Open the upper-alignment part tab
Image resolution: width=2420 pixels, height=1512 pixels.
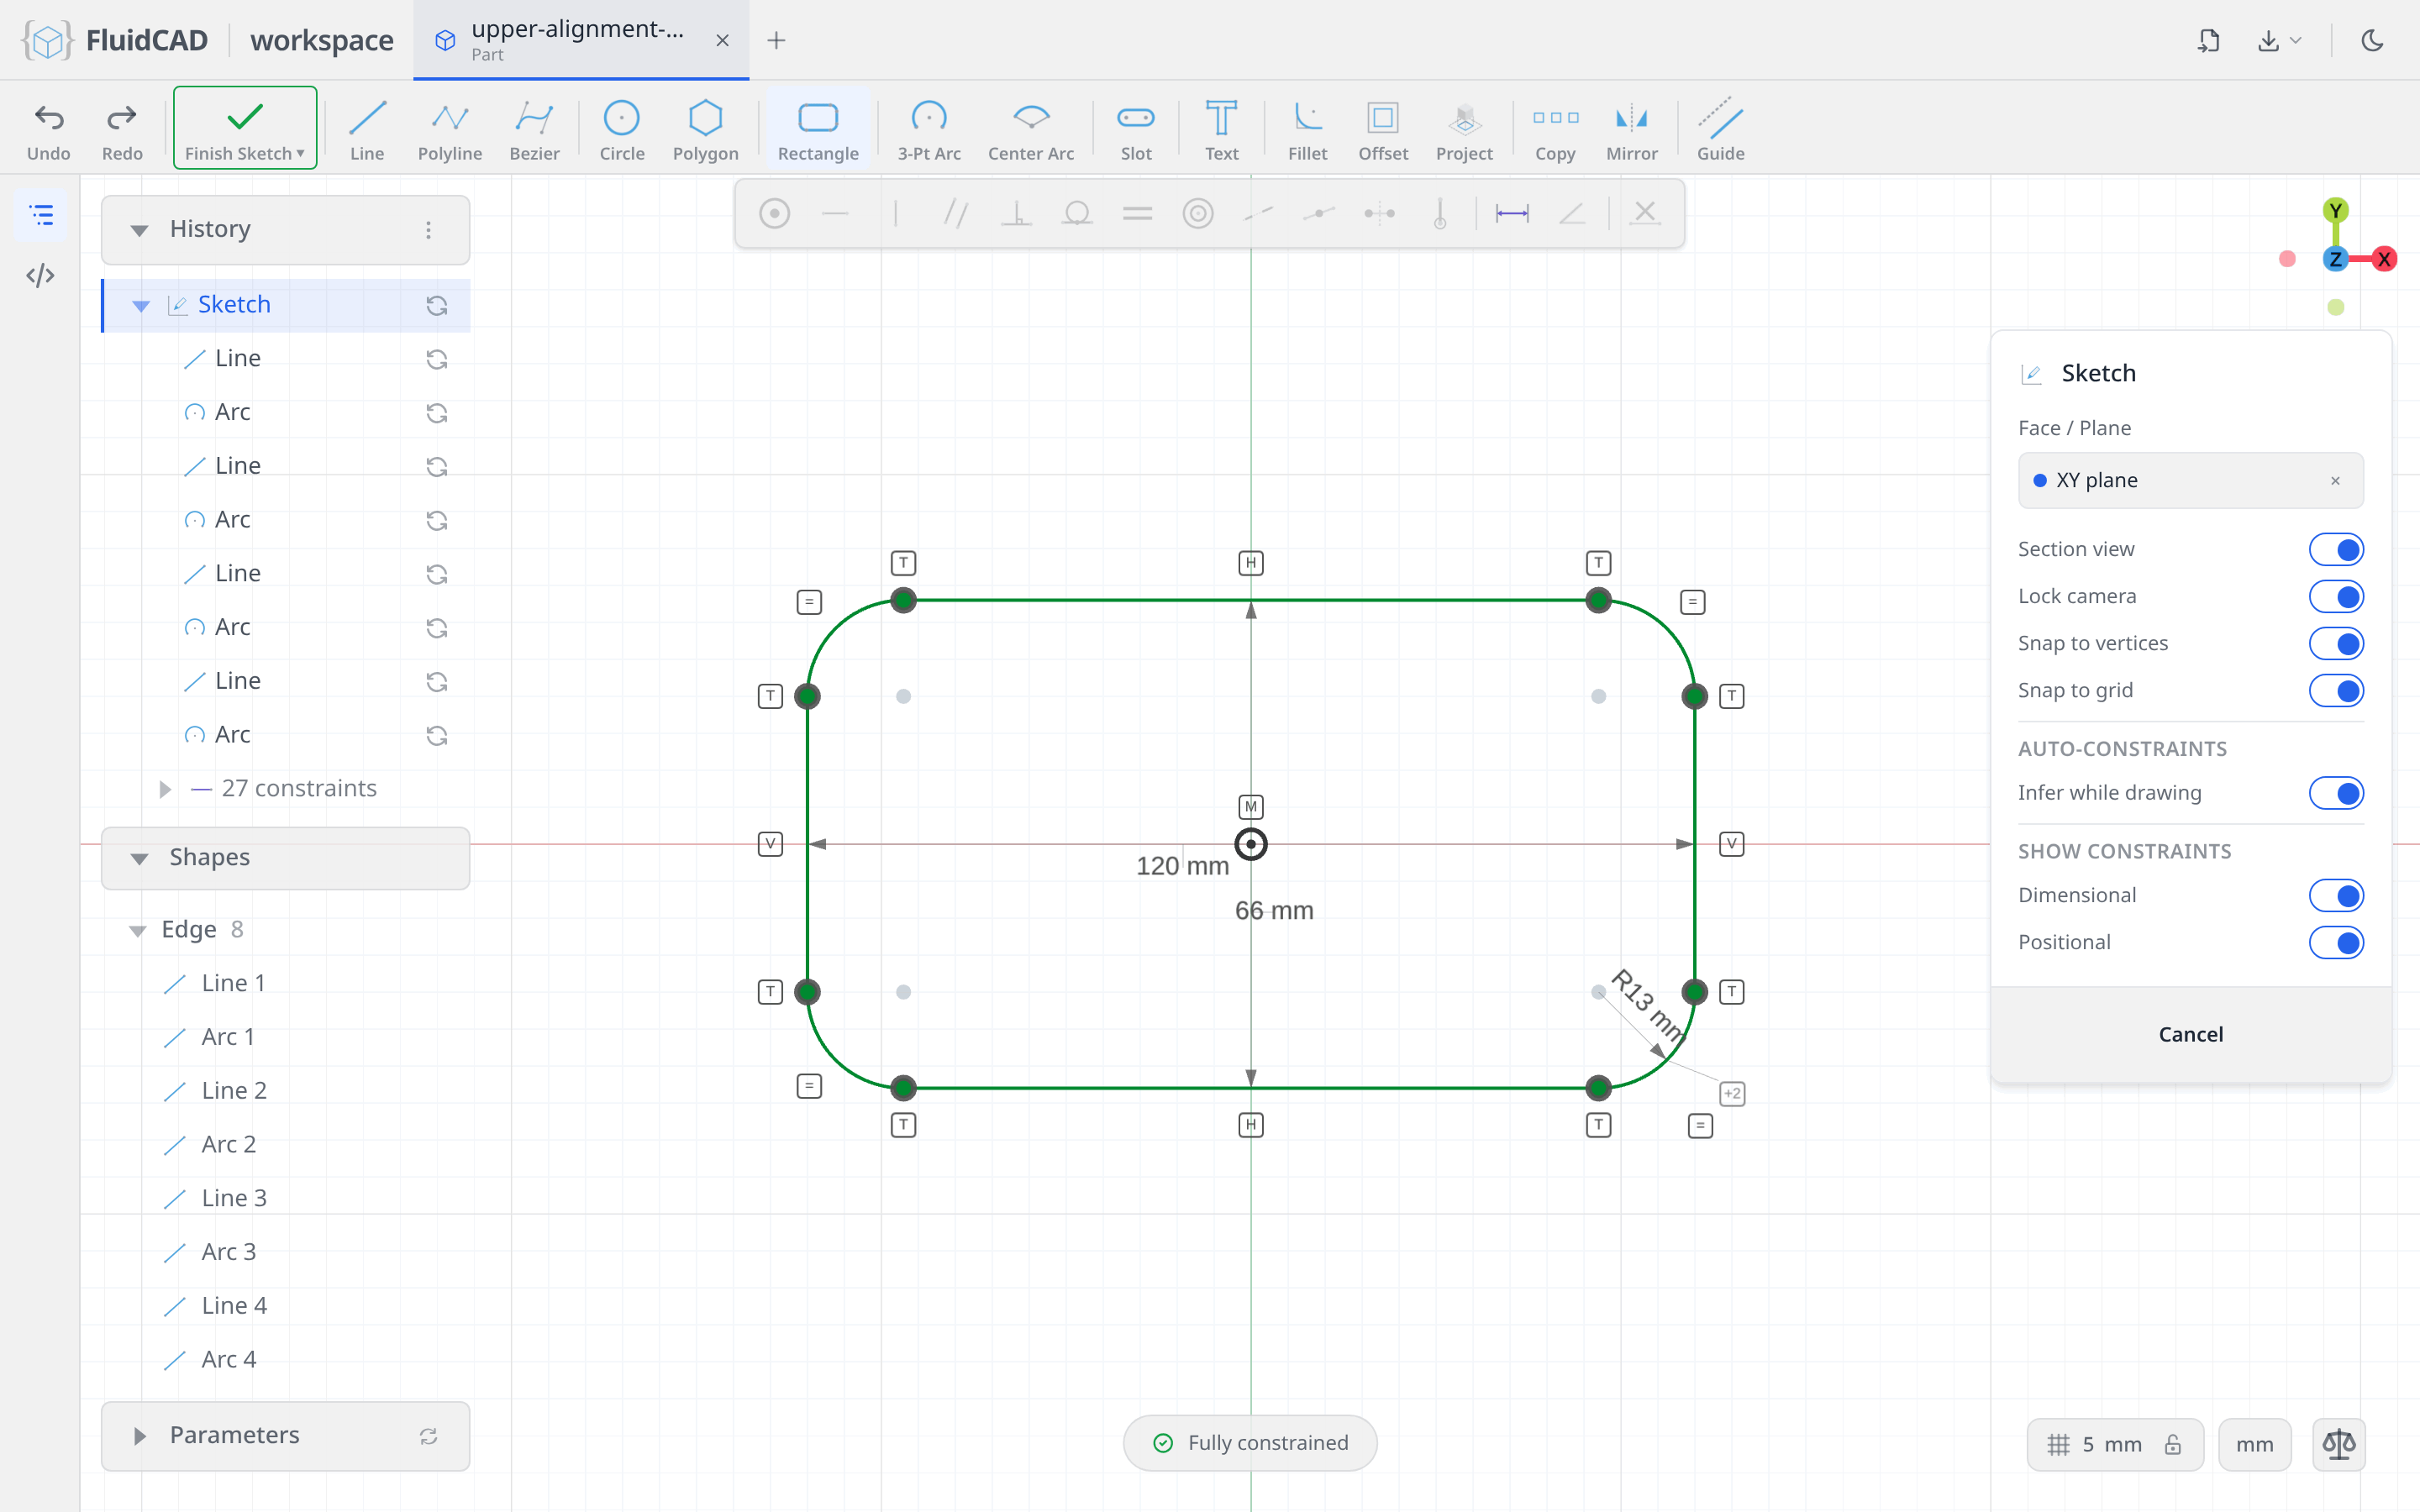pos(581,40)
